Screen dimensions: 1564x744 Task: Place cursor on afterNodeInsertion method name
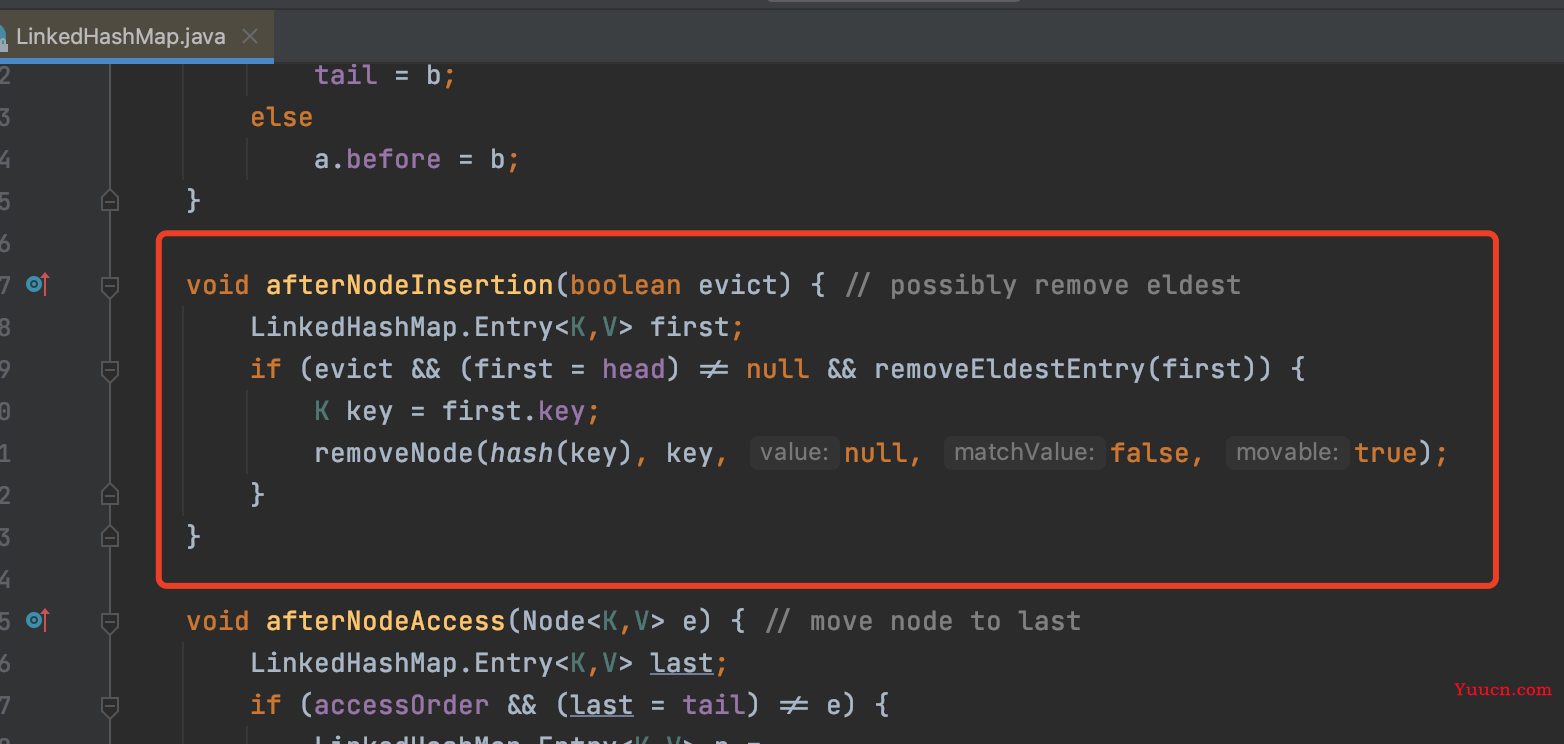click(409, 285)
